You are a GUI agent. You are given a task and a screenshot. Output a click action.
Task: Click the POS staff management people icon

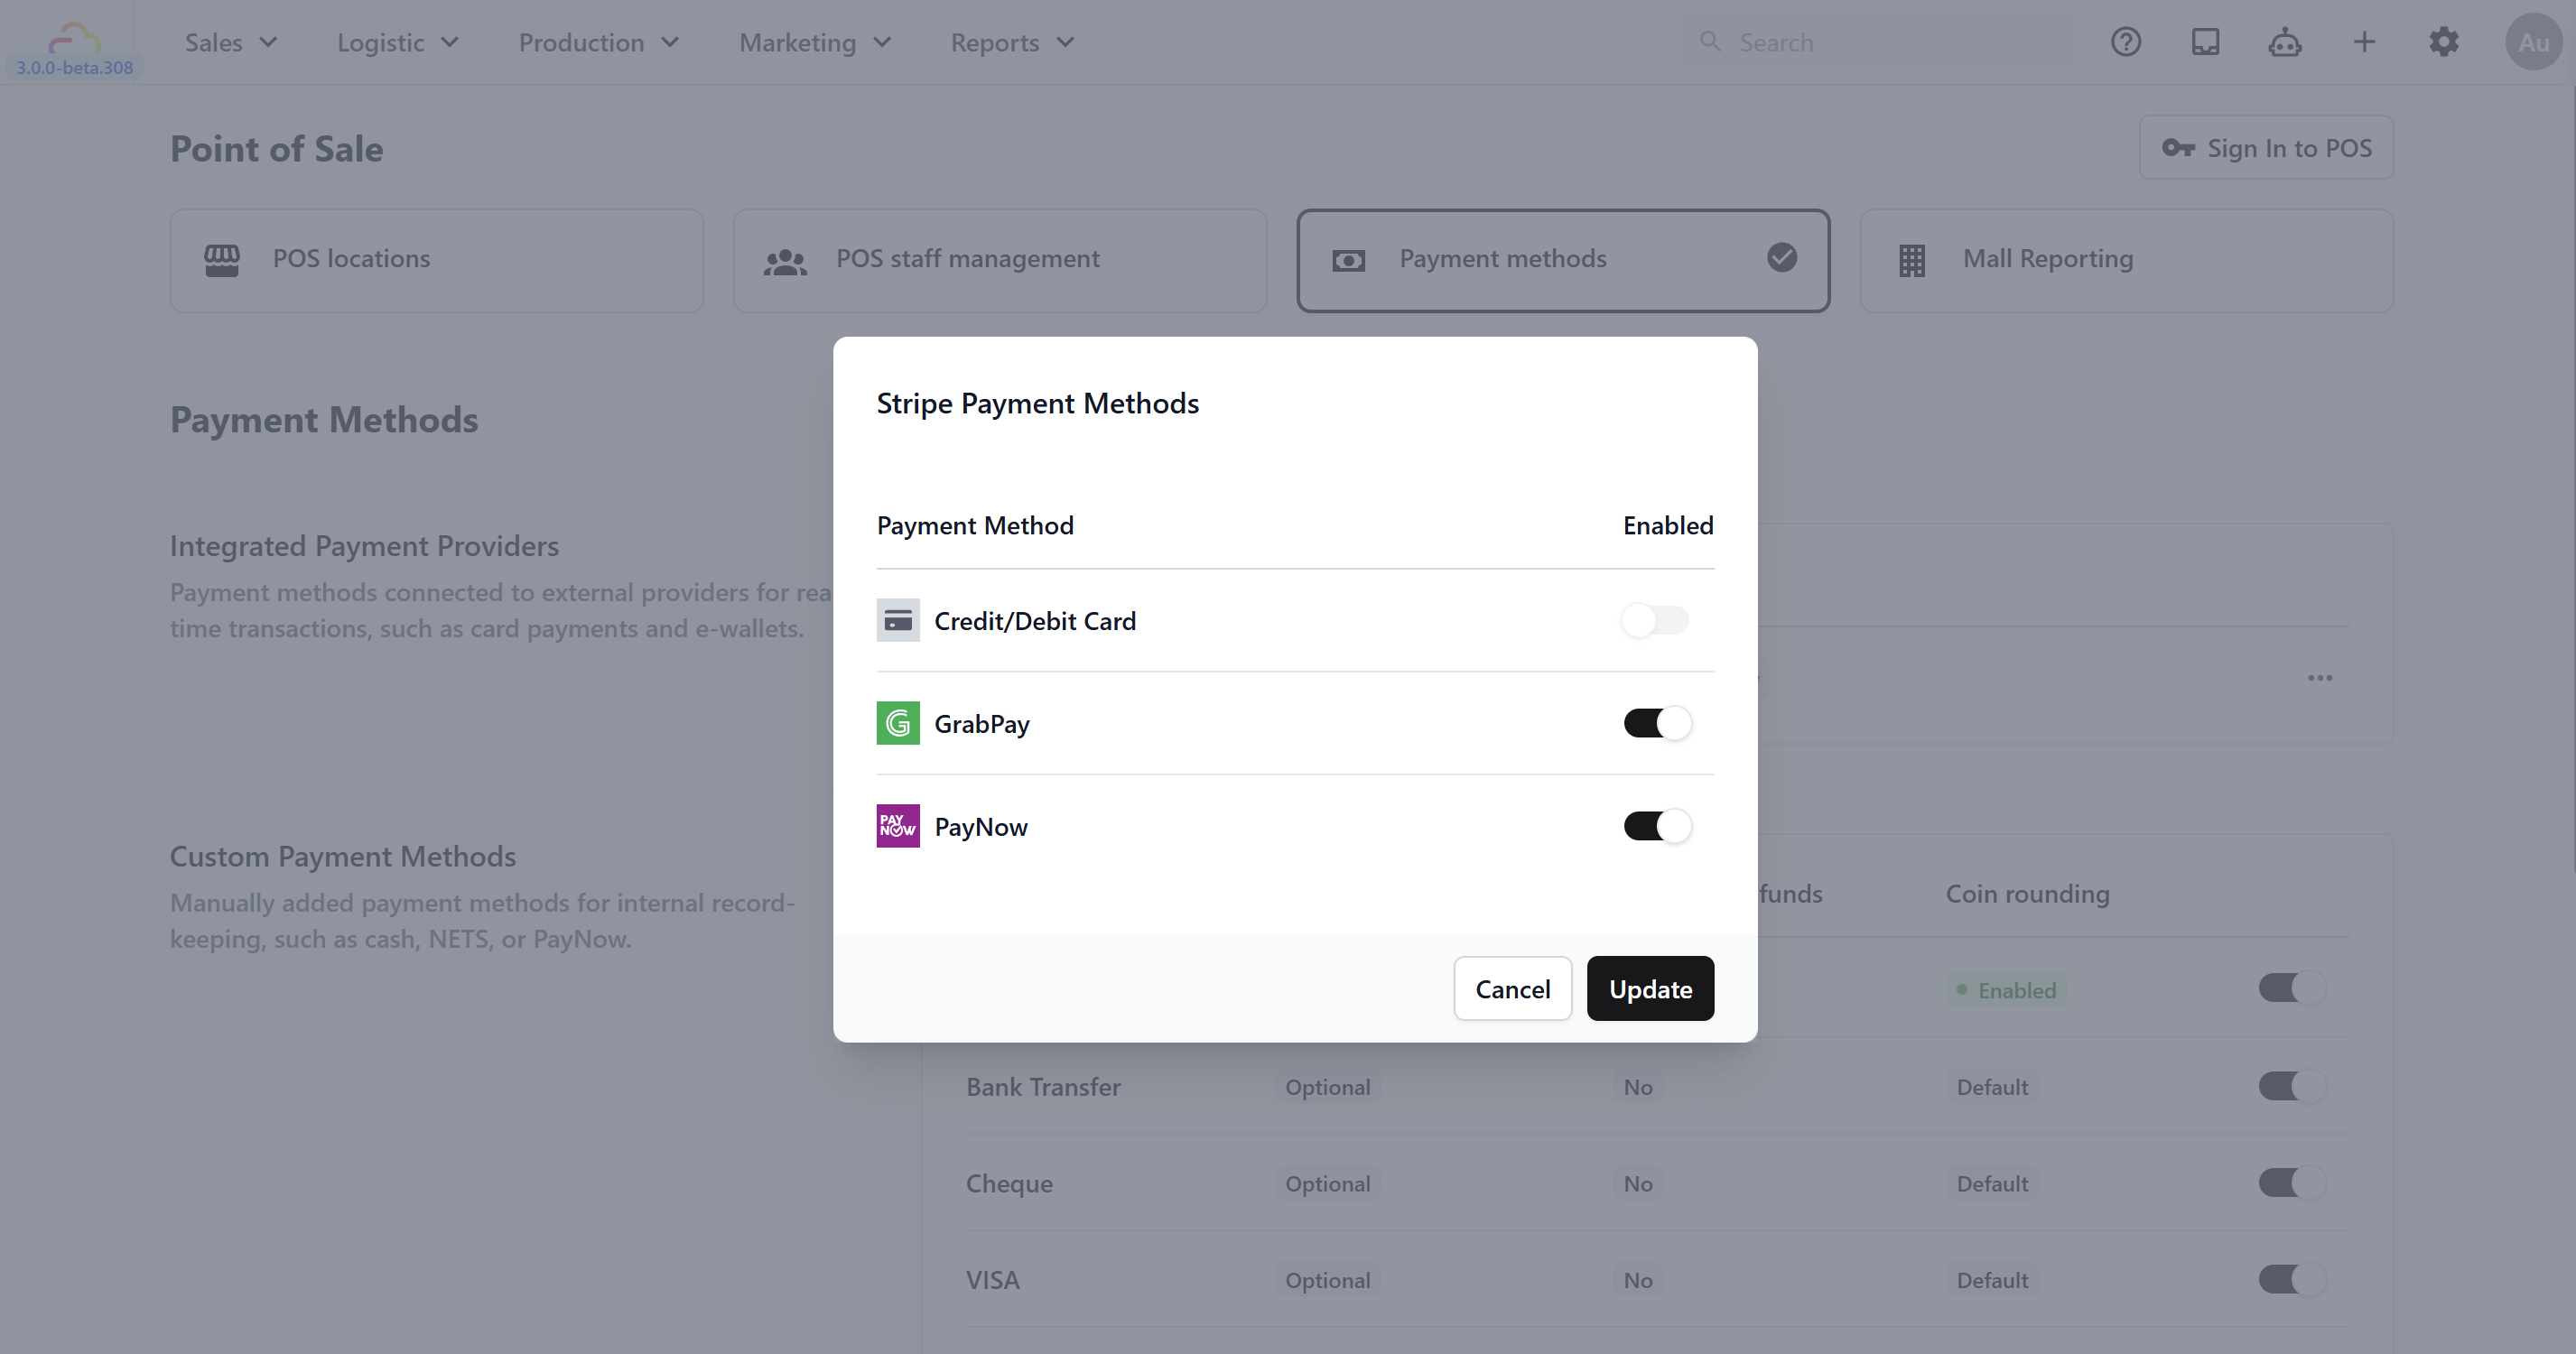[785, 261]
